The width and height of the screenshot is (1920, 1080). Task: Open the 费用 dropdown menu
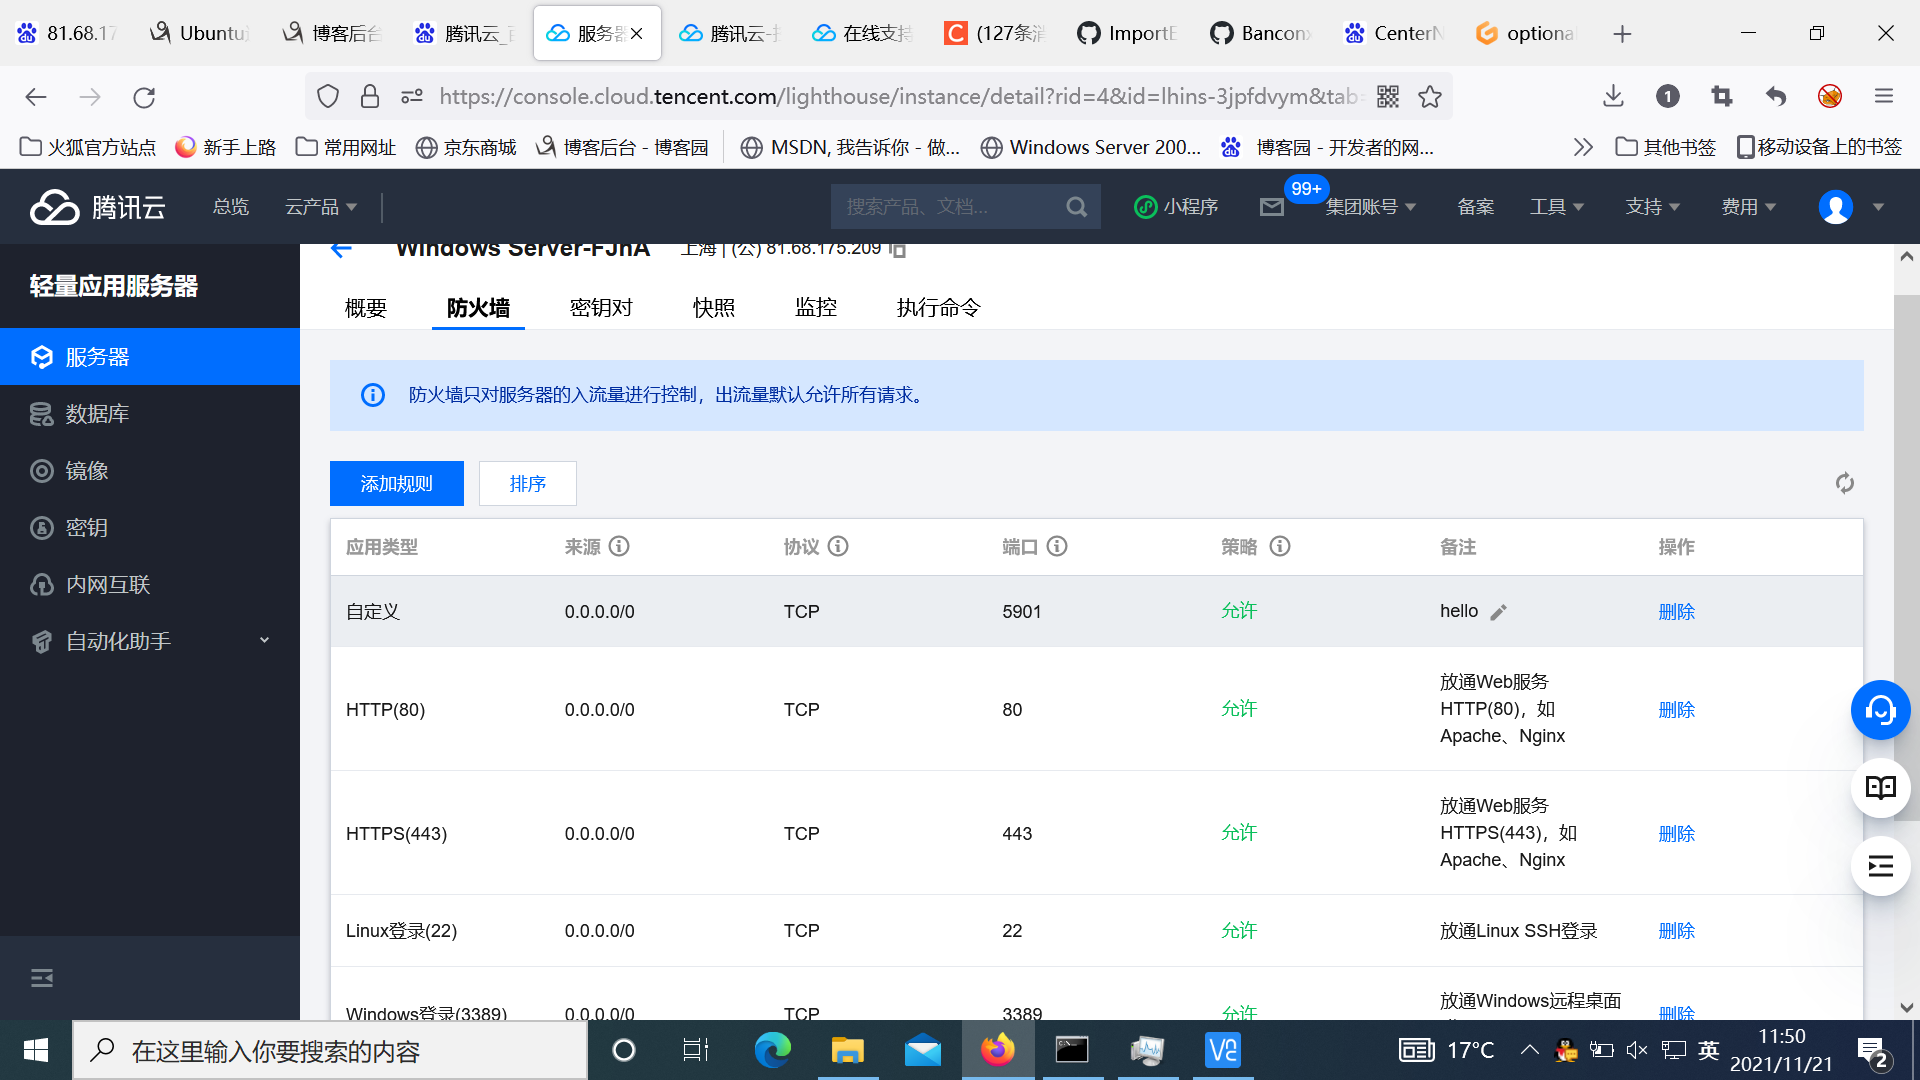coord(1748,207)
